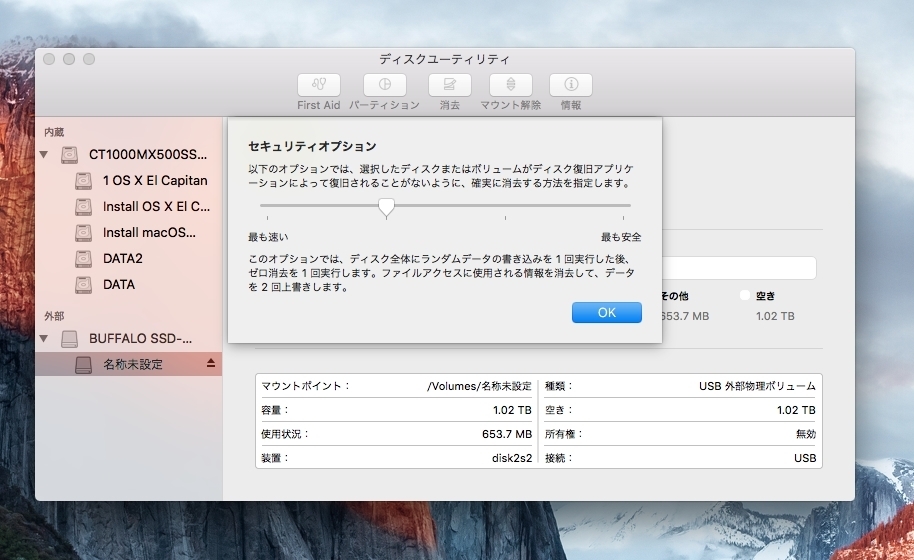Collapse the BUFFALO SSD disk tree

click(45, 339)
